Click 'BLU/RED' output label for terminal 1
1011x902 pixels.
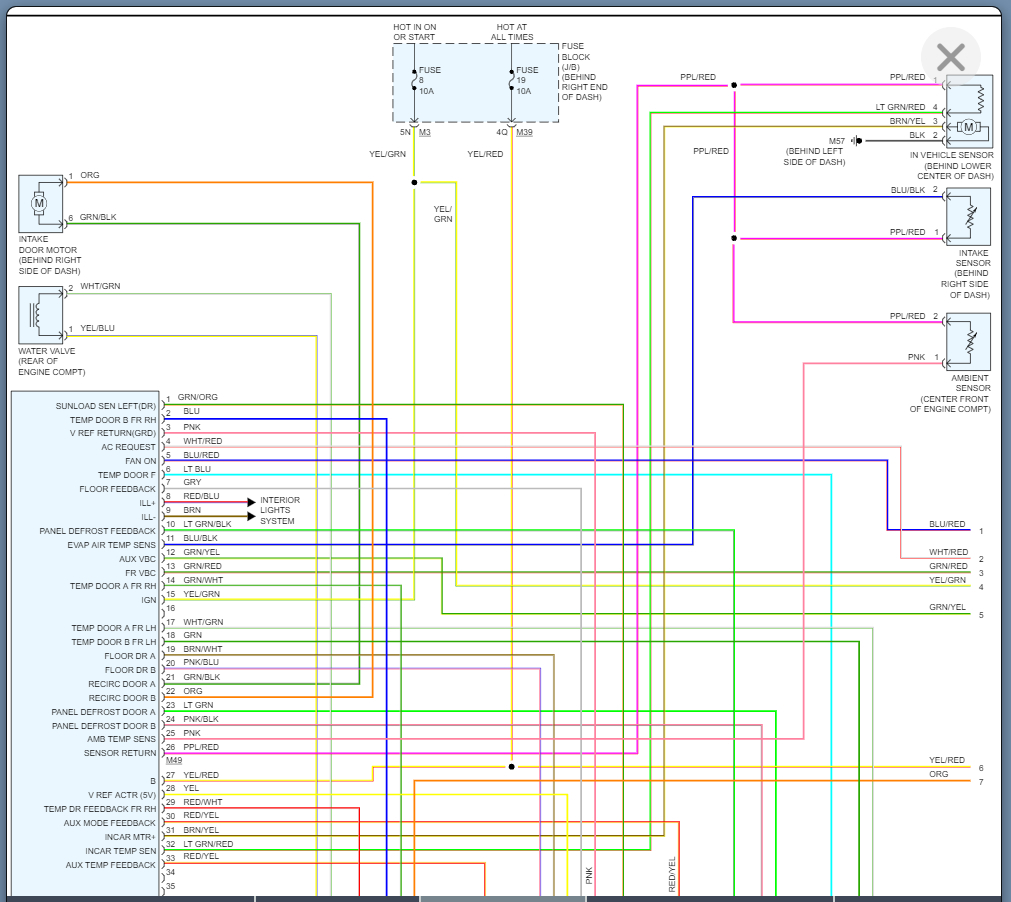(x=947, y=524)
